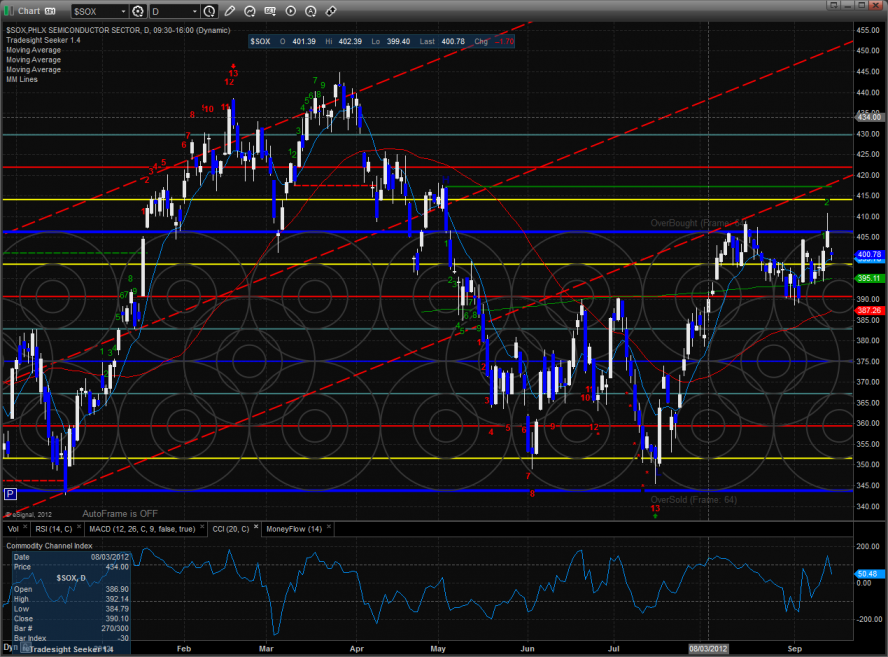
Task: Switch to the RSI (14, C) tab
Action: click(54, 528)
